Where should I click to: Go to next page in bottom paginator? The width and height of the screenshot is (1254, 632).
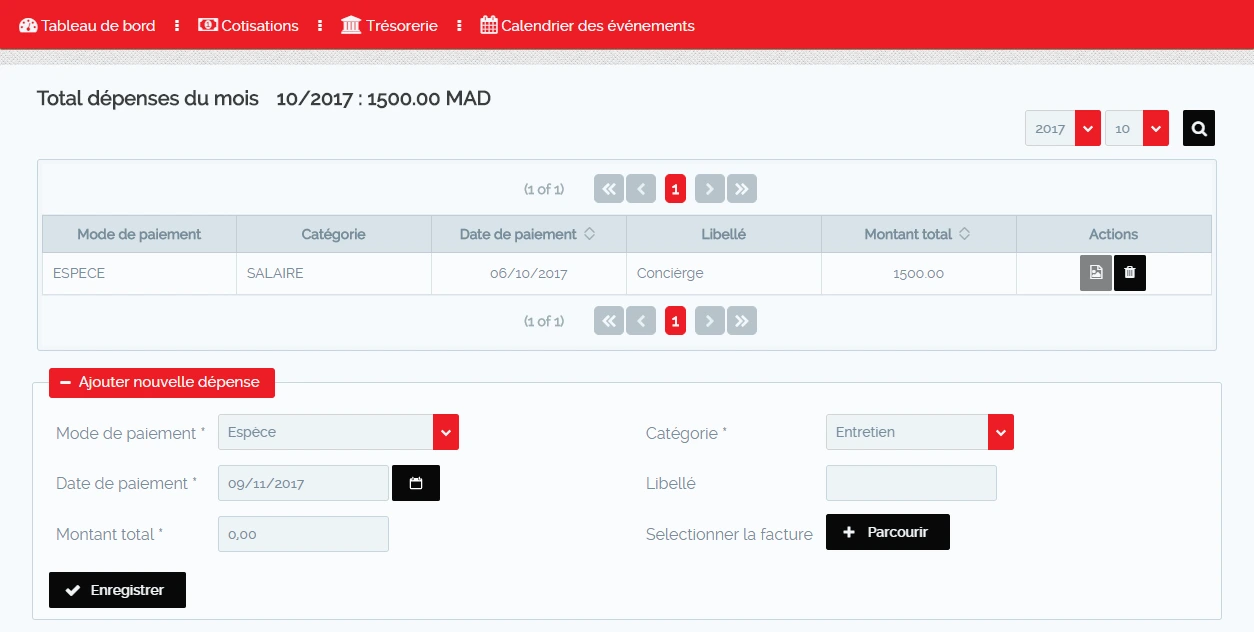tap(709, 320)
